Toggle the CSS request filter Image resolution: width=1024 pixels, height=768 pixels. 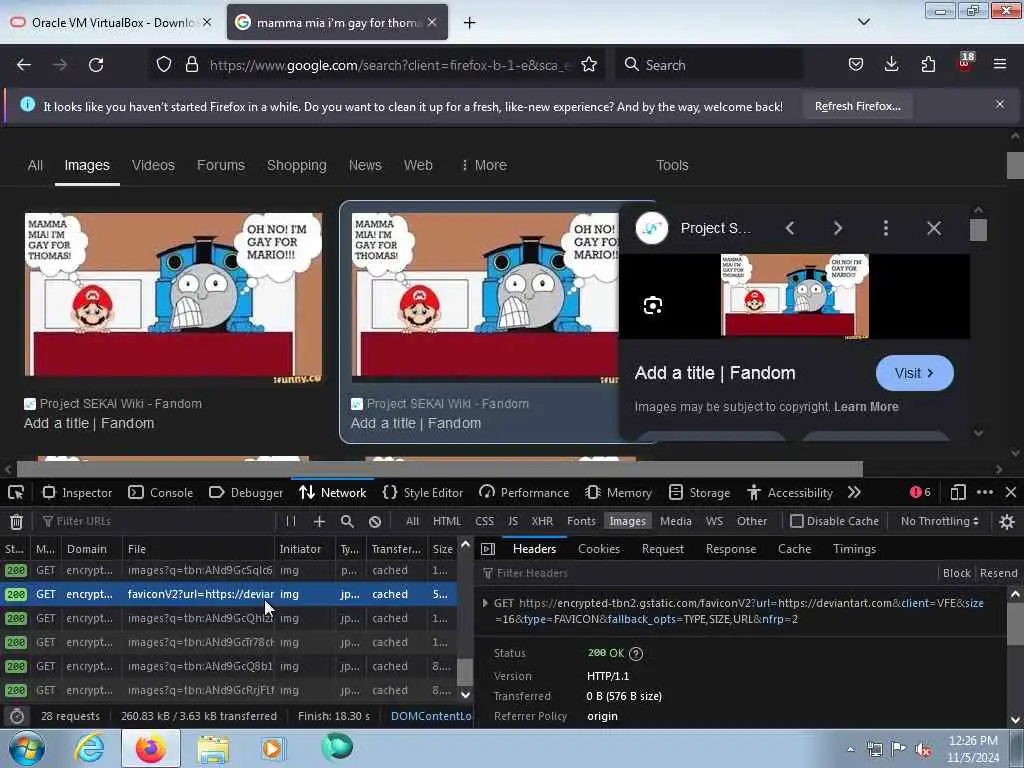(x=485, y=521)
